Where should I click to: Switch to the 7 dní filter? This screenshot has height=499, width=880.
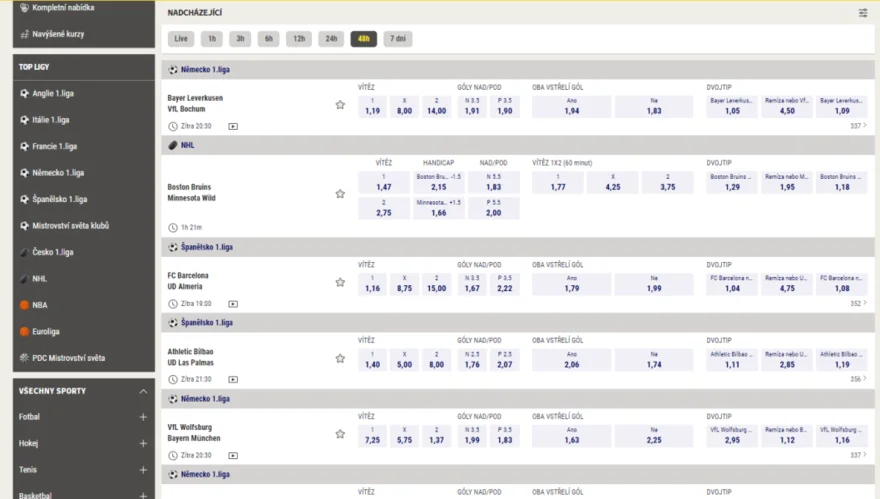click(x=398, y=39)
